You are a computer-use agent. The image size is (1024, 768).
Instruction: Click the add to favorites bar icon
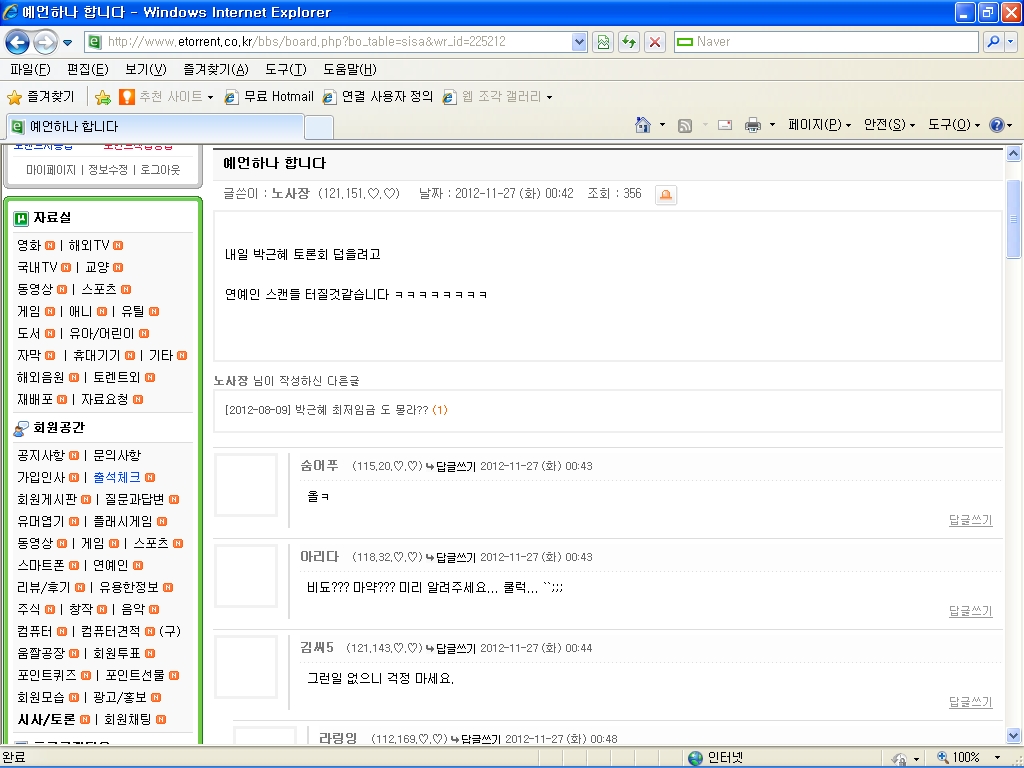pos(103,97)
